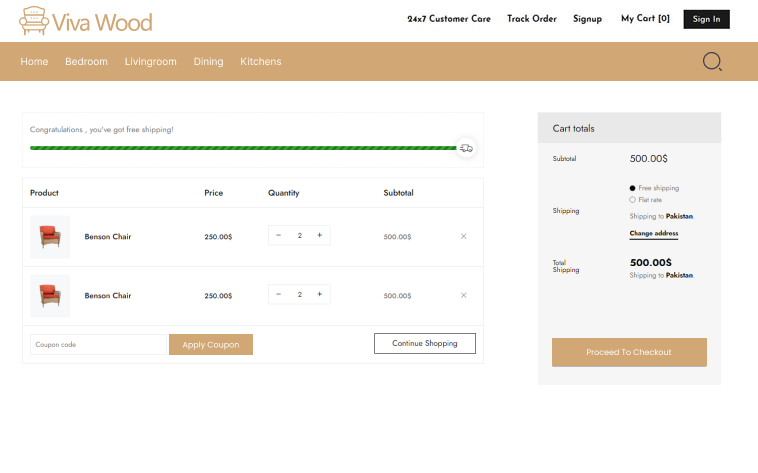Open the Kitchens menu item
Image resolution: width=758 pixels, height=473 pixels.
[x=260, y=62]
